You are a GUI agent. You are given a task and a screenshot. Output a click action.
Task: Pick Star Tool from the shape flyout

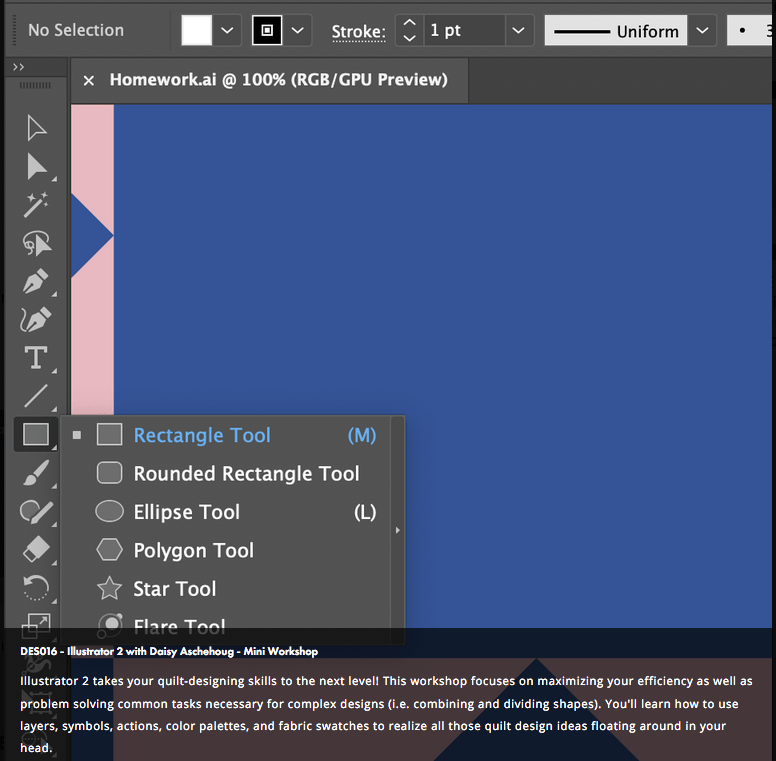click(x=175, y=589)
